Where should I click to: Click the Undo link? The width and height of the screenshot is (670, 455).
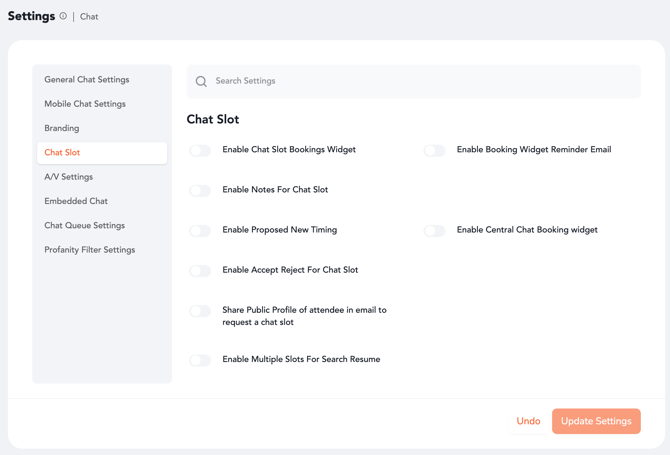[528, 421]
